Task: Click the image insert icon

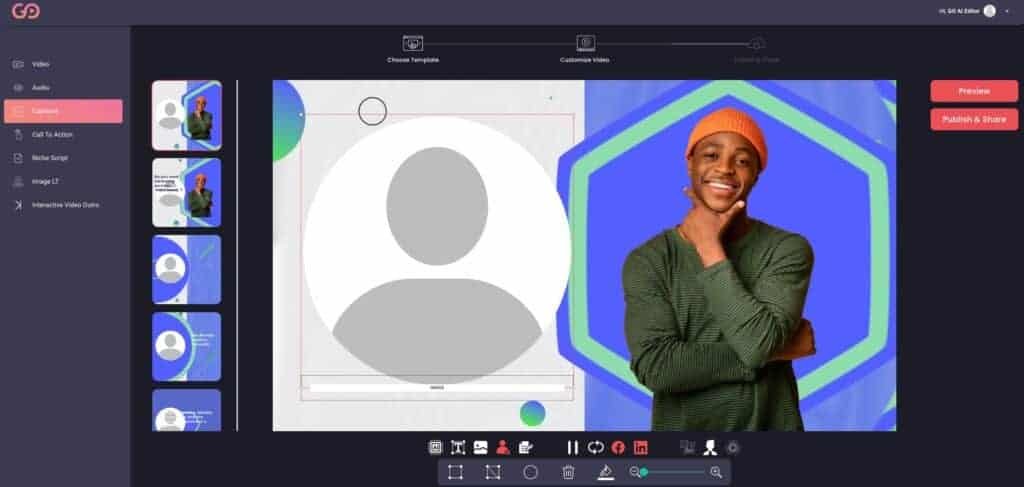Action: coord(481,448)
